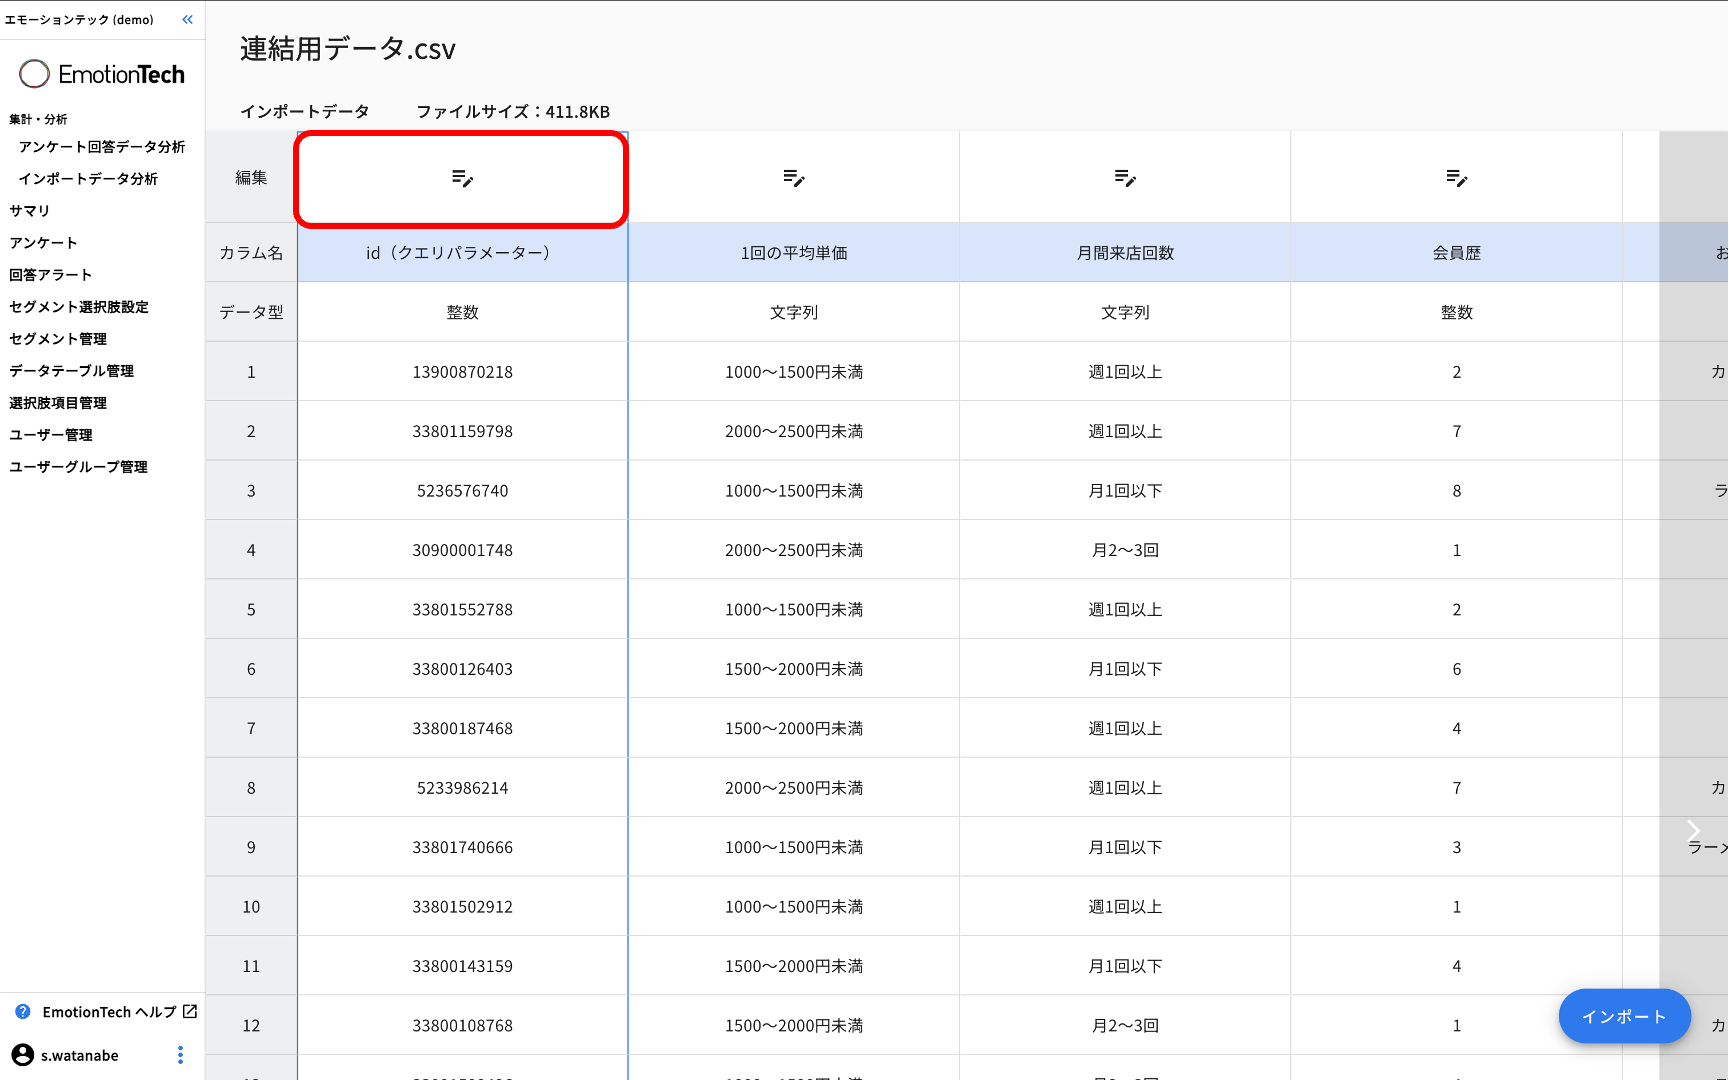
Task: Click edit icon for 1回の平均単価 column
Action: coord(794,178)
